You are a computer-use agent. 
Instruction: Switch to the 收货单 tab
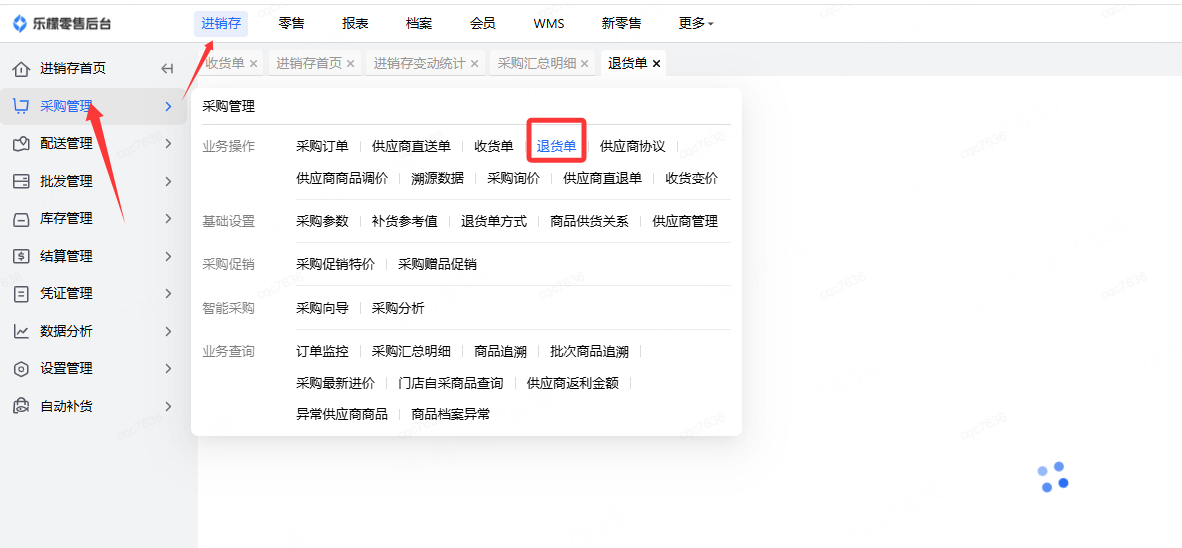(x=225, y=63)
